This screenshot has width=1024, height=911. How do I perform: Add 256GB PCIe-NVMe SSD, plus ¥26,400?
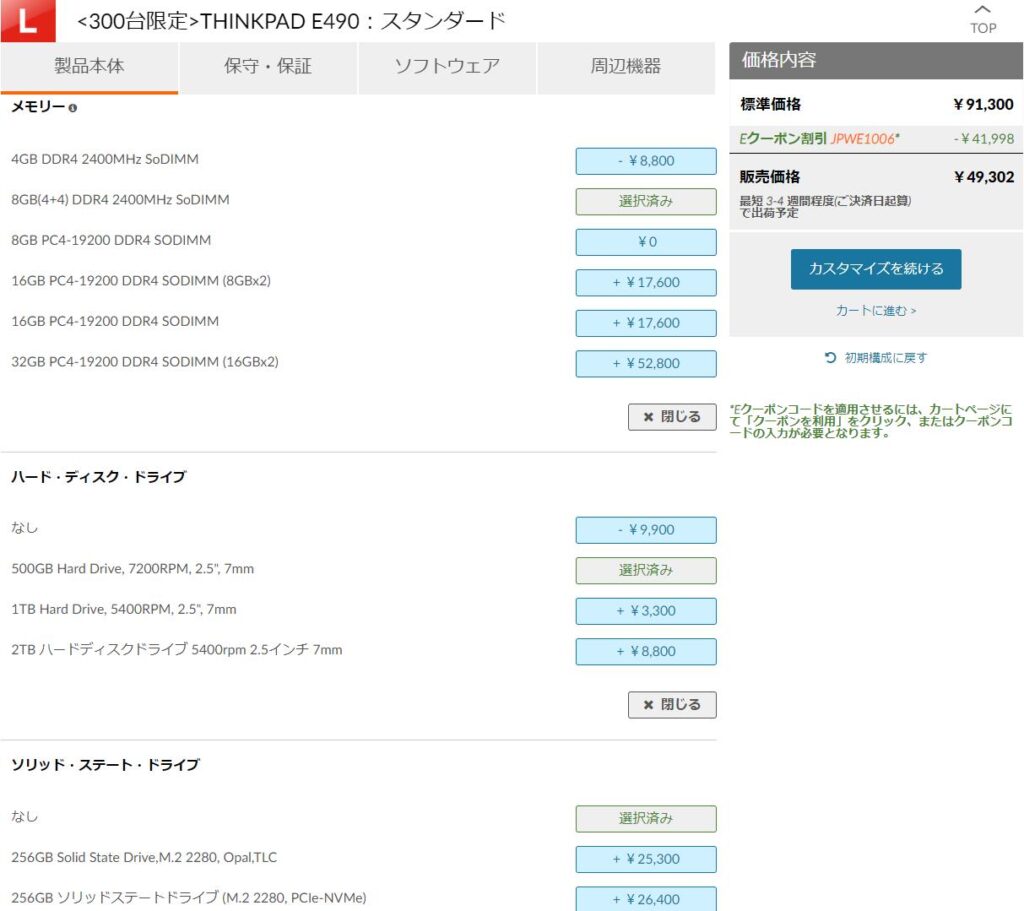pyautogui.click(x=646, y=899)
